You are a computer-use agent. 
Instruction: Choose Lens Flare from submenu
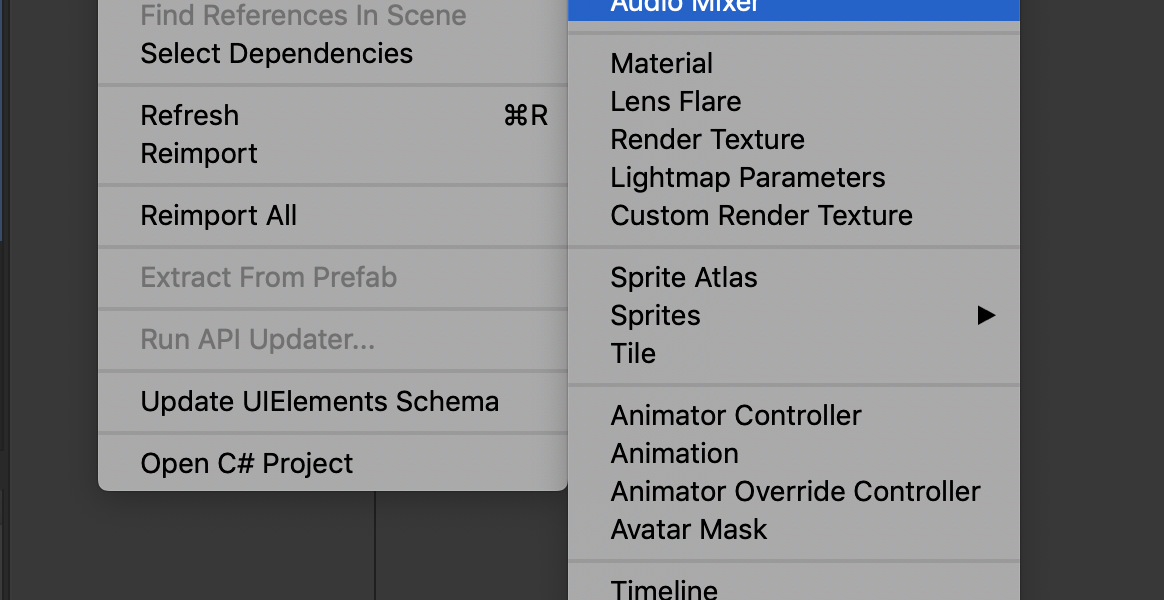(x=675, y=102)
